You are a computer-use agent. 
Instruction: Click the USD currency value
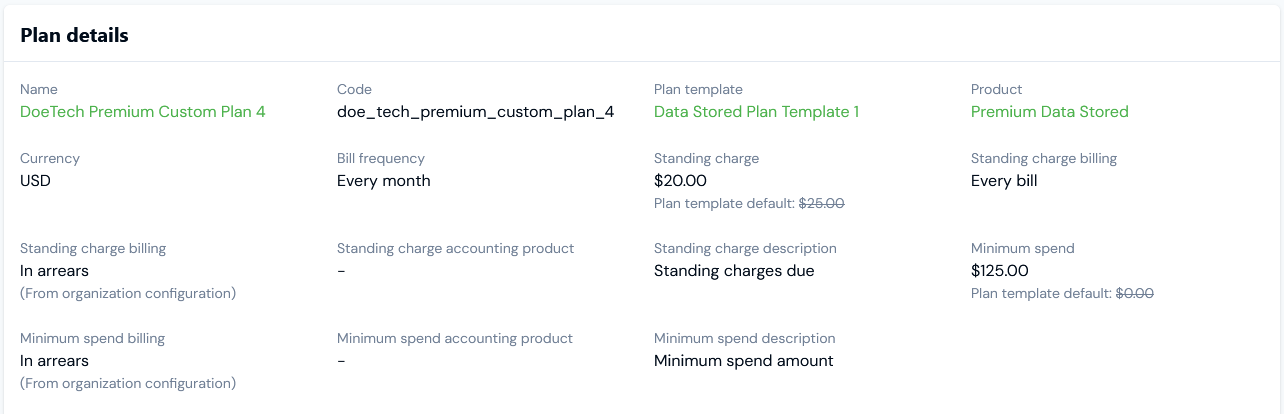pyautogui.click(x=35, y=181)
